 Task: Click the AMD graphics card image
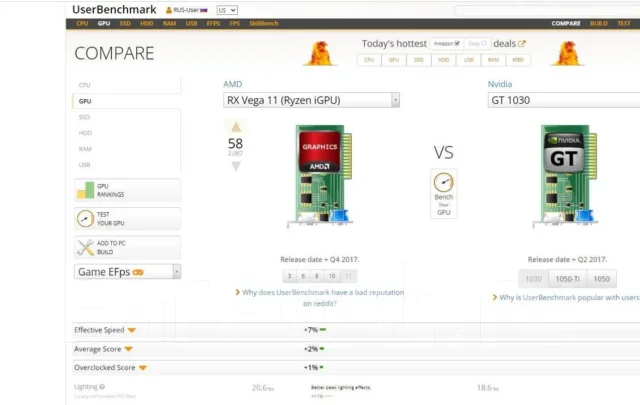pyautogui.click(x=320, y=176)
